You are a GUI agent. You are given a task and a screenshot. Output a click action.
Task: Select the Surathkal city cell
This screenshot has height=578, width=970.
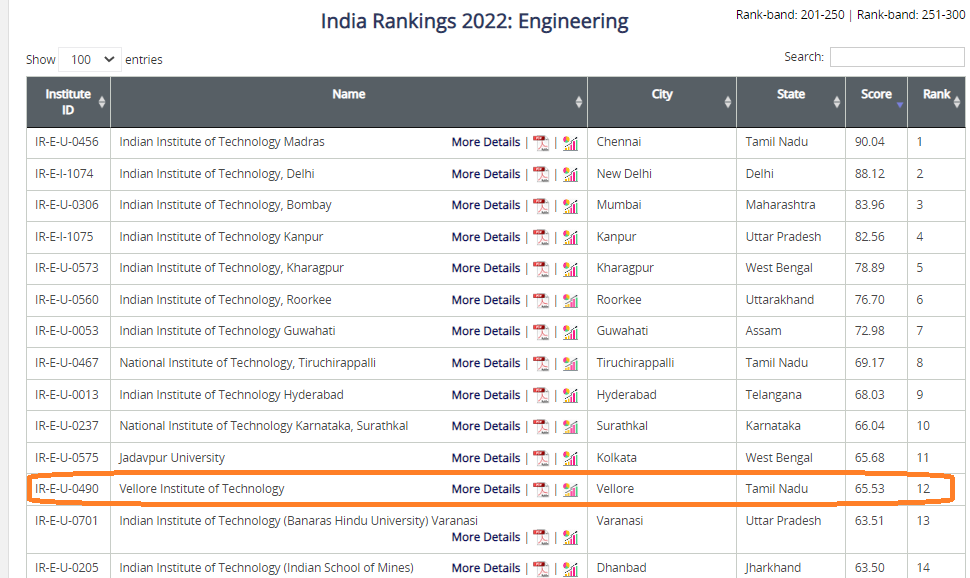(662, 426)
